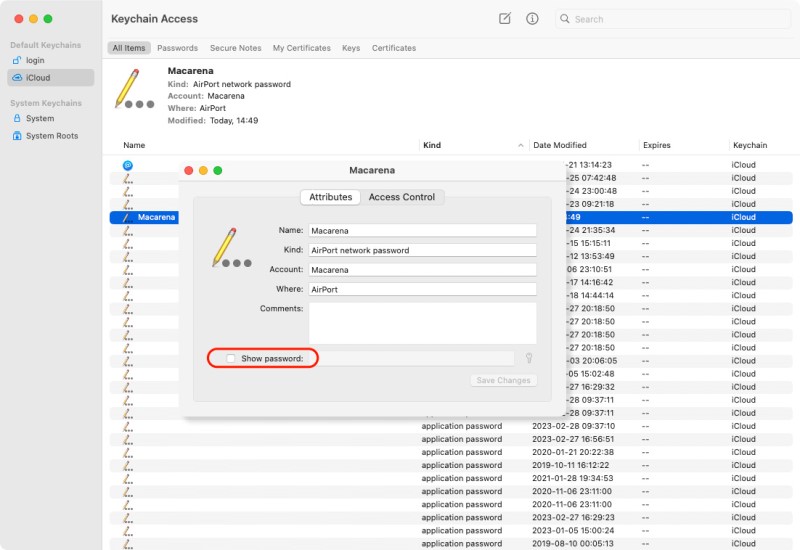800x550 pixels.
Task: Open the Access Control tab
Action: 402,197
